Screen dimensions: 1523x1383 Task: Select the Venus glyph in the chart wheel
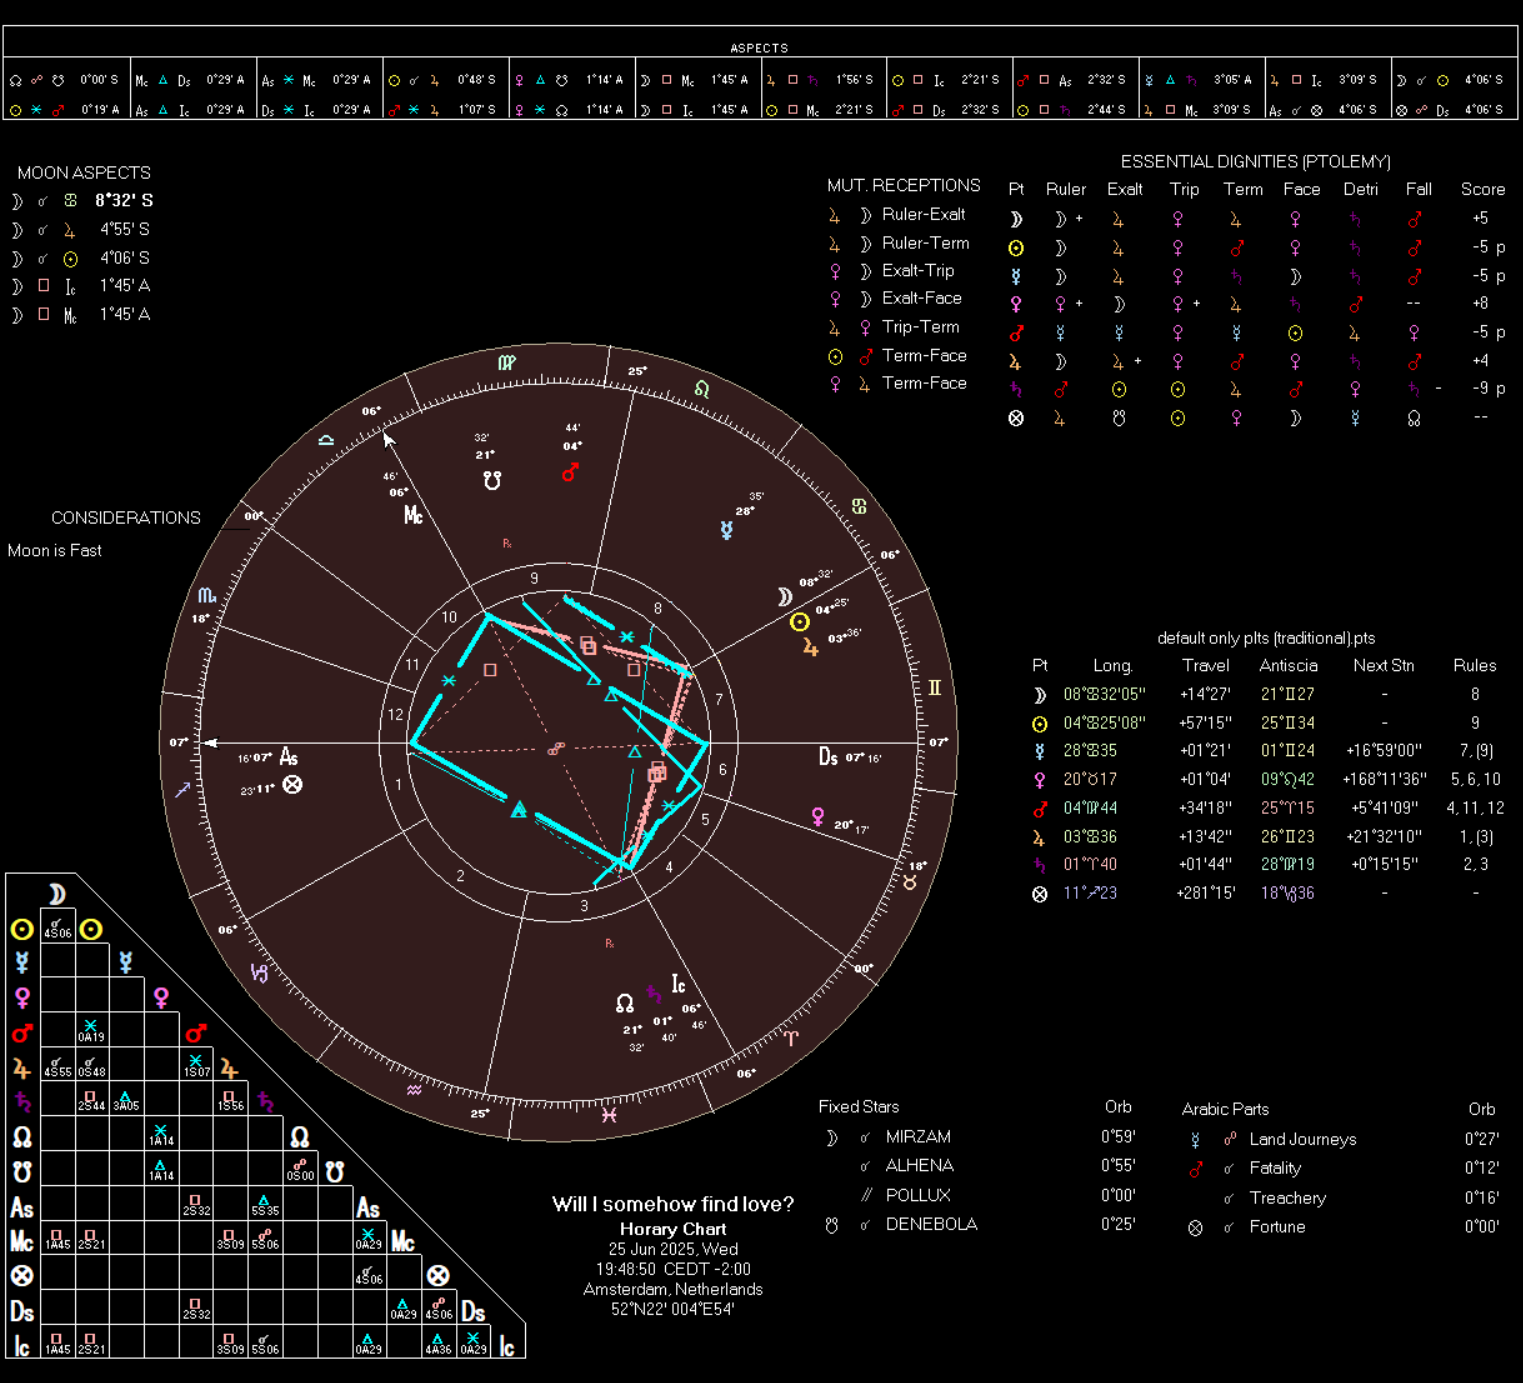pos(818,817)
